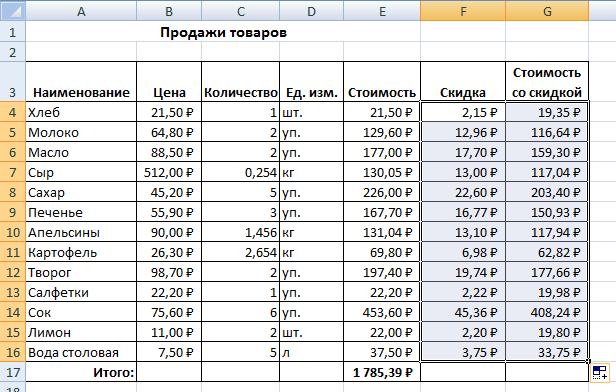This screenshot has width=616, height=392.
Task: Select the cell 'Сыр'
Action: click(81, 172)
